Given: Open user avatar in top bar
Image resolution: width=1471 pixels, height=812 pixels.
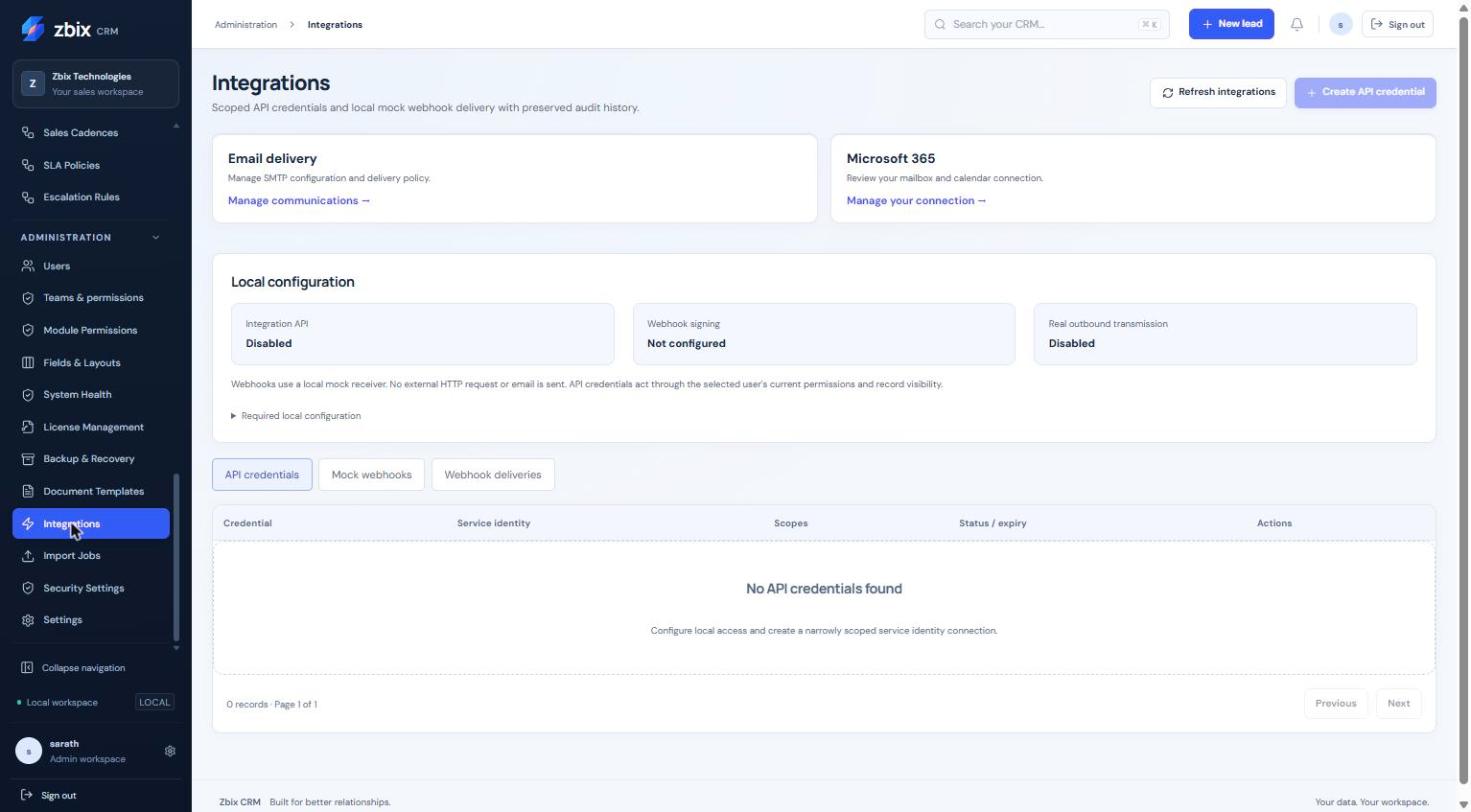Looking at the screenshot, I should 1340,24.
